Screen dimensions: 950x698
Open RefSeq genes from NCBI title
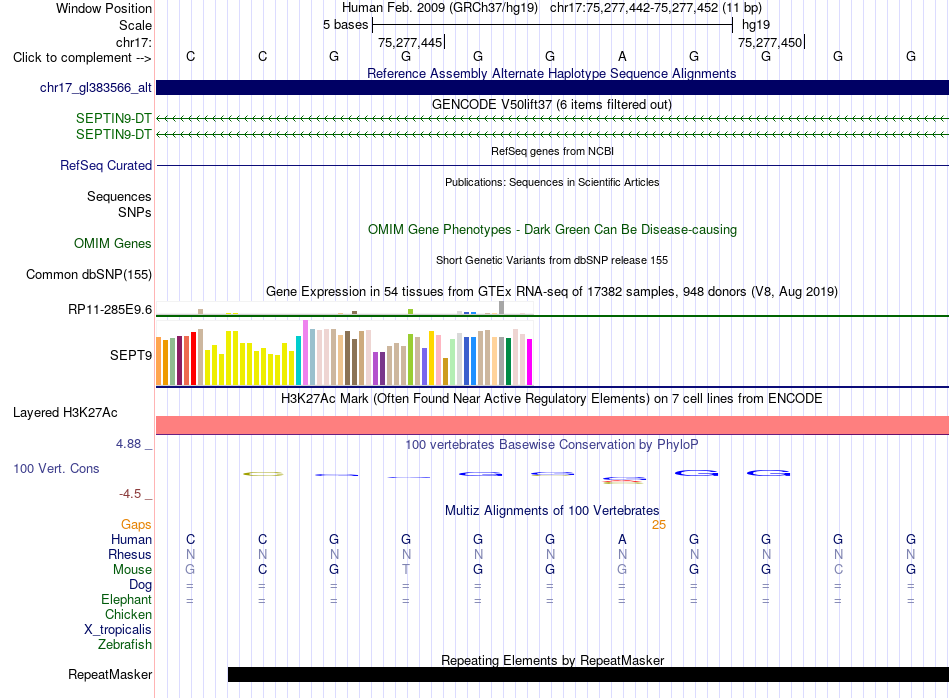pyautogui.click(x=552, y=151)
